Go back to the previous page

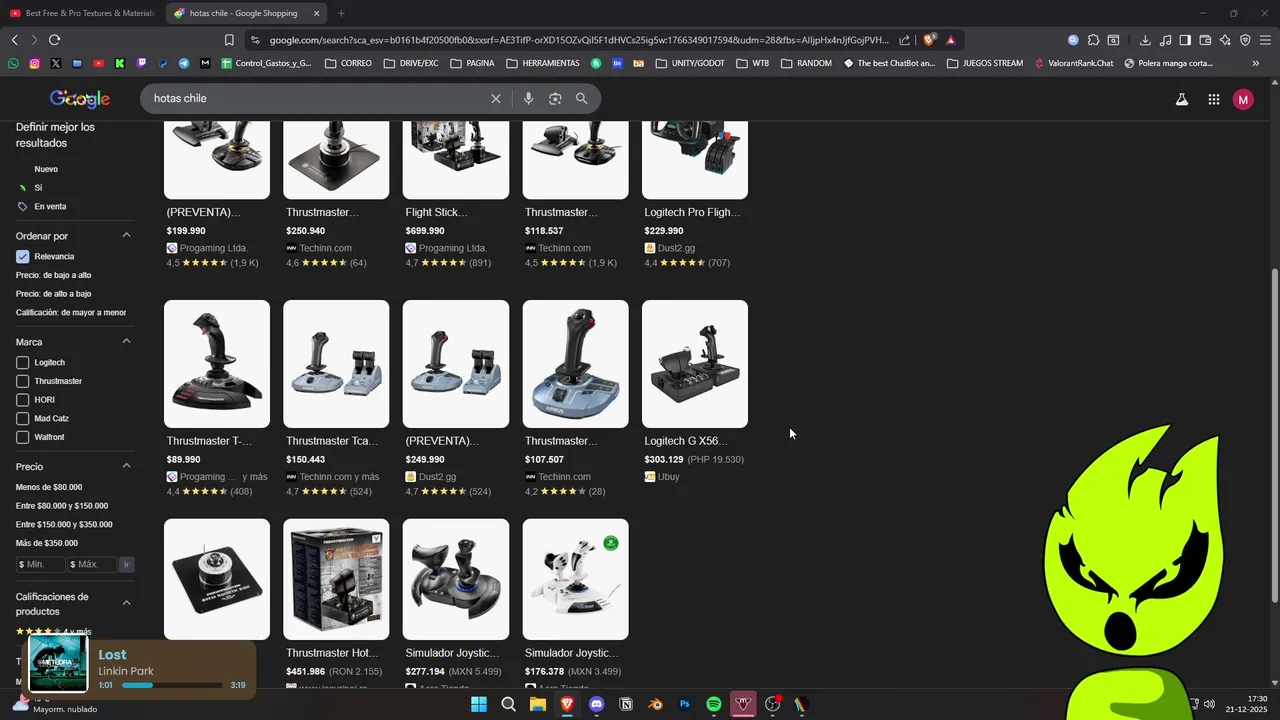(x=14, y=40)
